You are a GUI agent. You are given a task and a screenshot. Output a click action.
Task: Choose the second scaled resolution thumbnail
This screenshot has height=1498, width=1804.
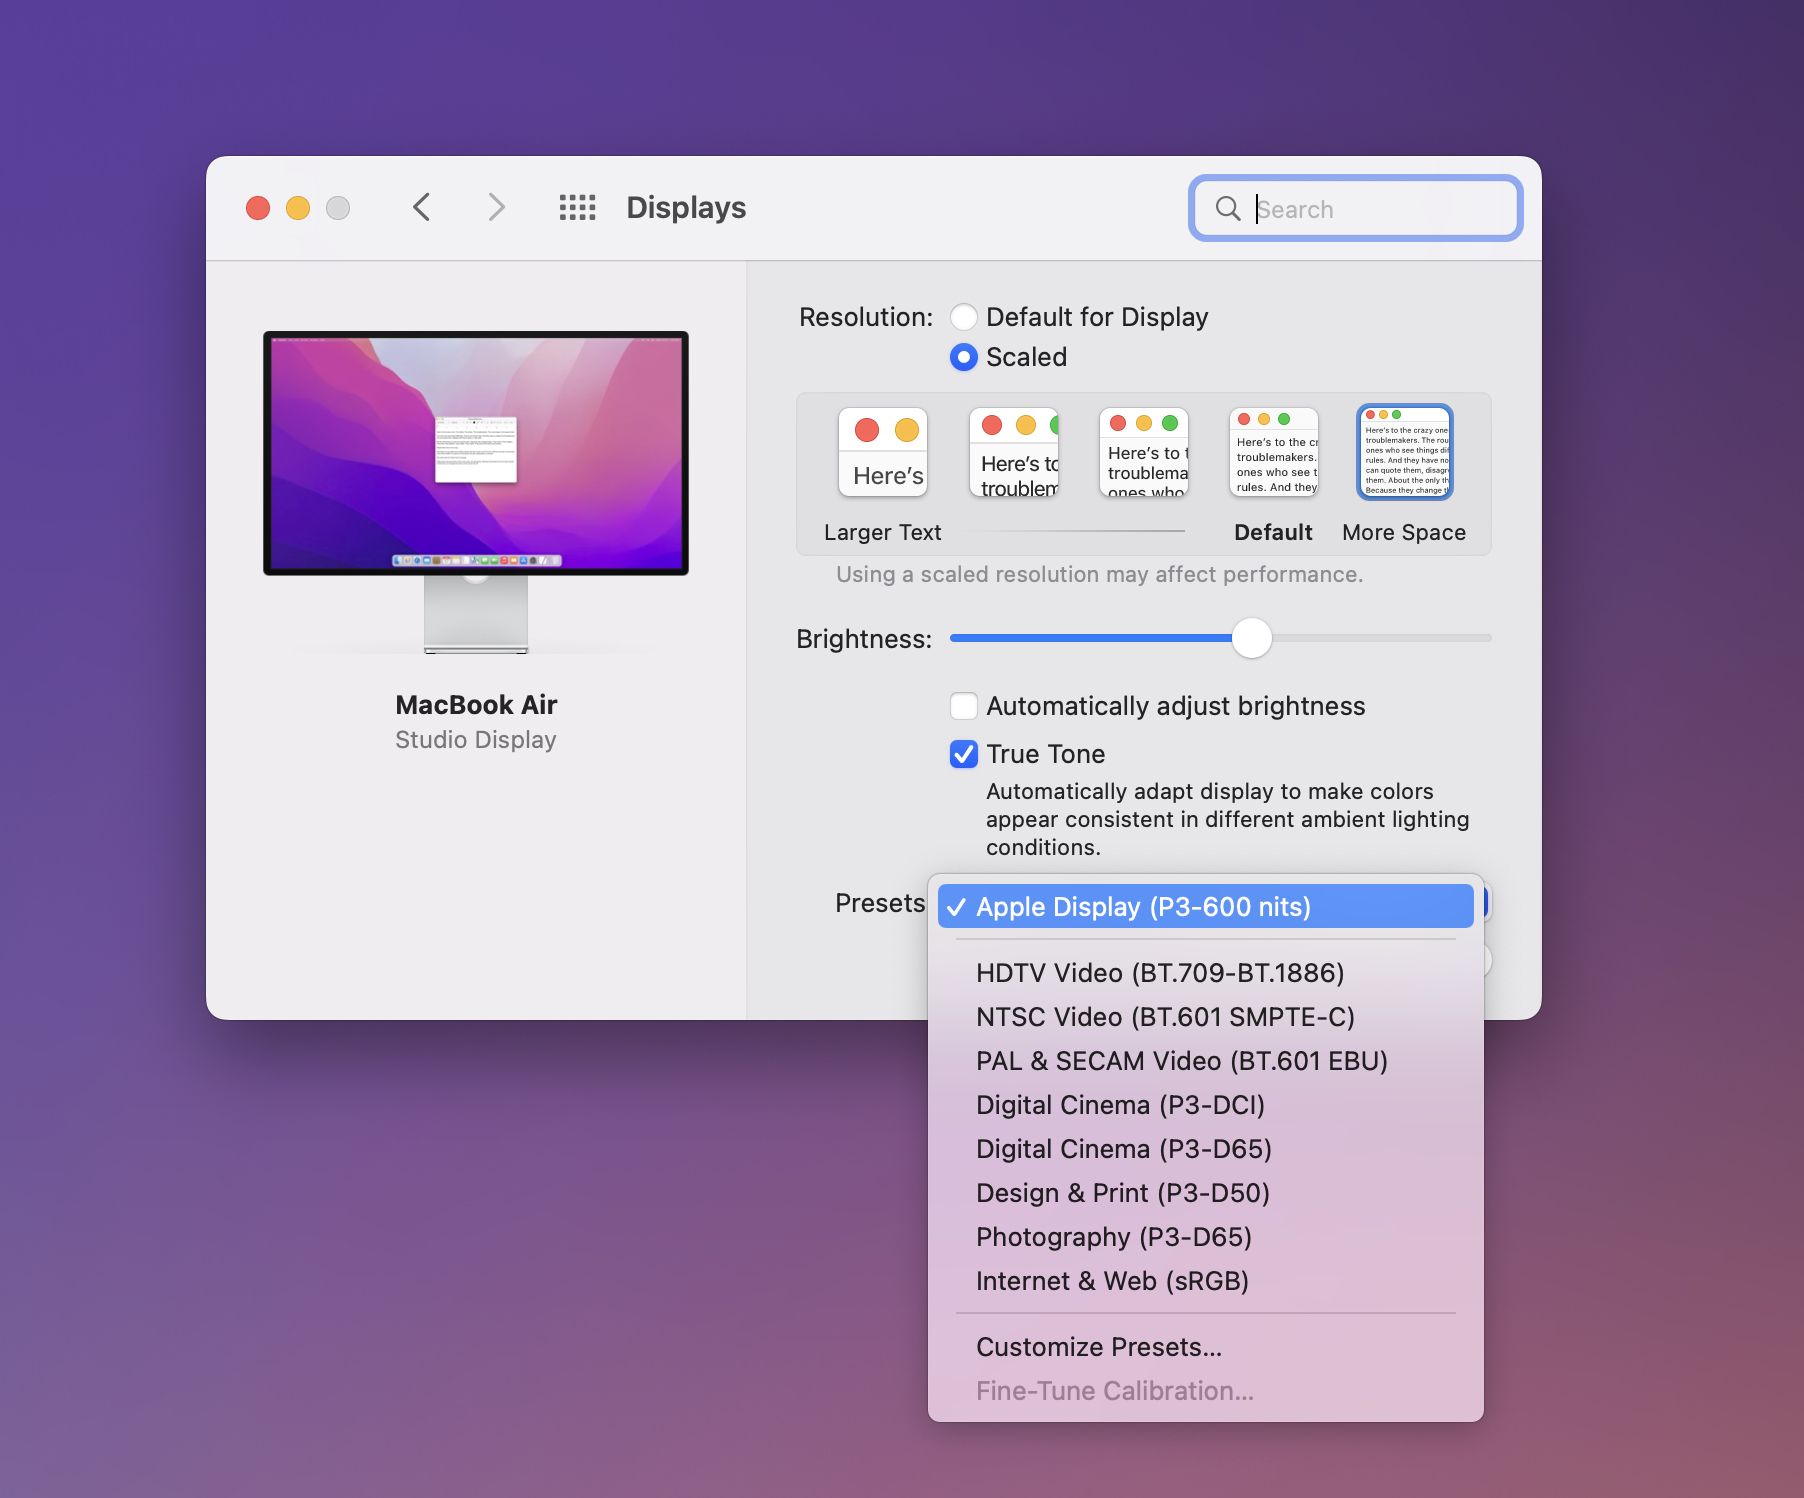tap(1014, 452)
